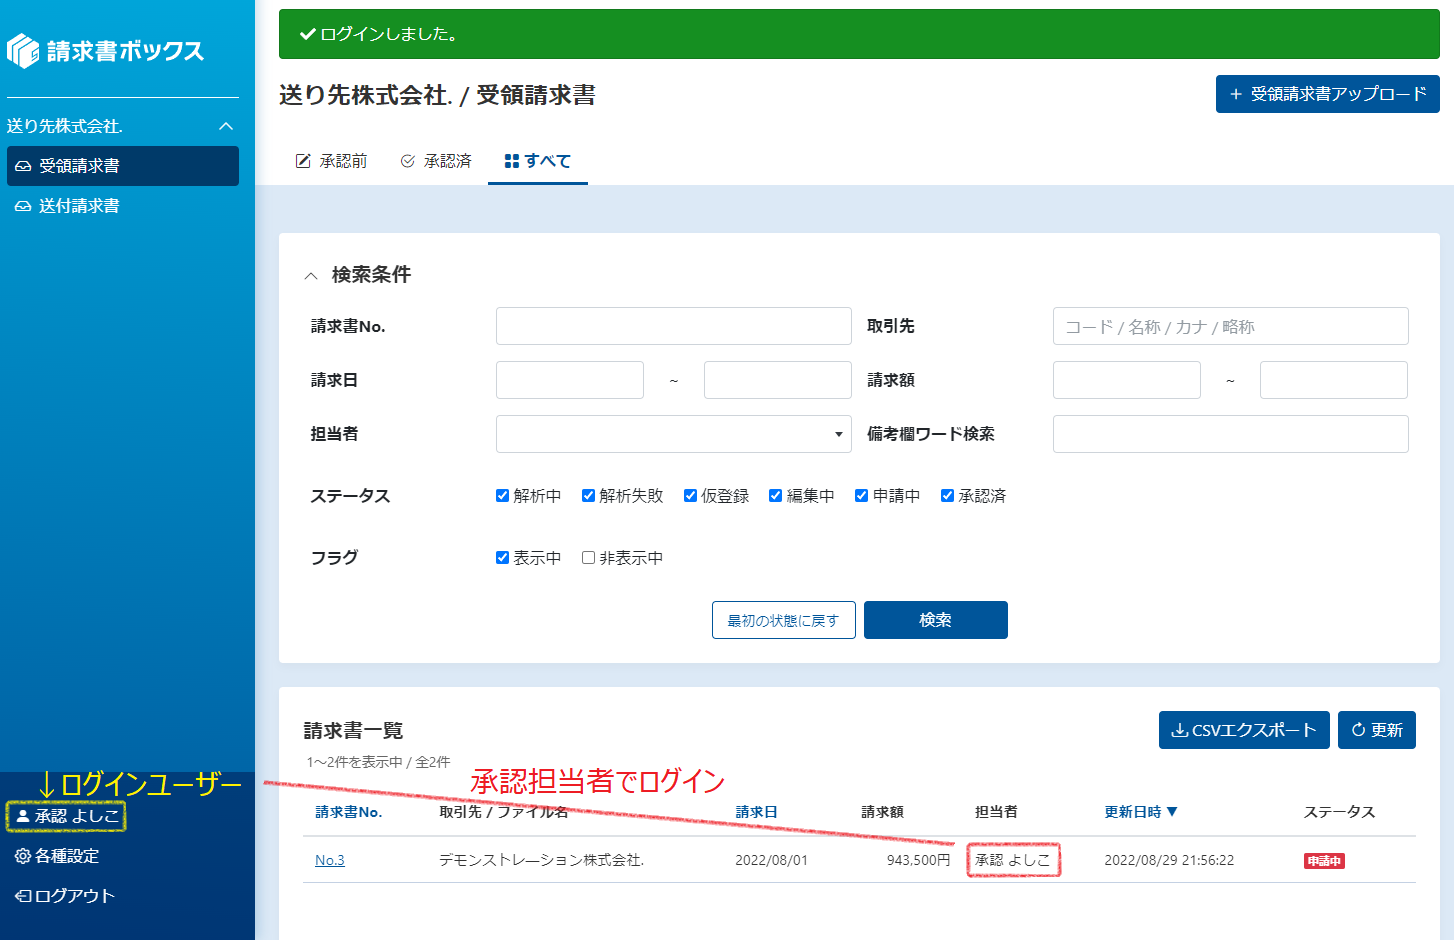1454x940 pixels.
Task: Click the inbox icon beside 受領請求書
Action: tap(23, 166)
